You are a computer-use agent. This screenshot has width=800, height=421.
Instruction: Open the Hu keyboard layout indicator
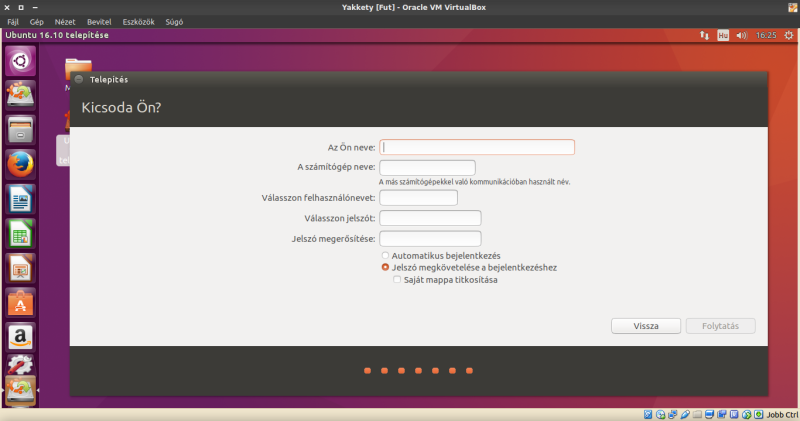click(x=722, y=35)
